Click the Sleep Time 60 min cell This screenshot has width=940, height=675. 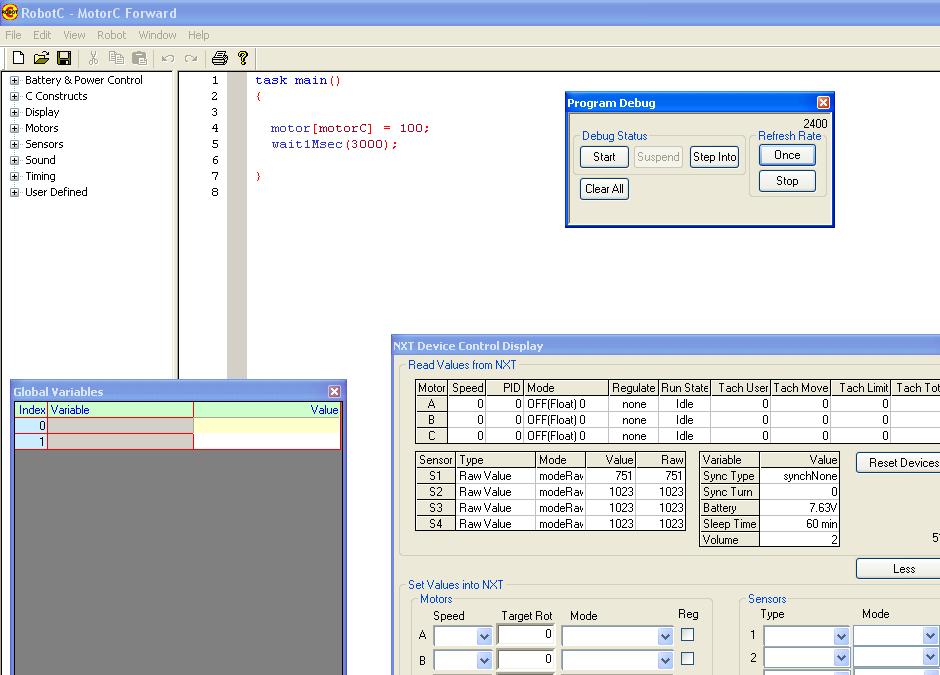click(x=799, y=524)
